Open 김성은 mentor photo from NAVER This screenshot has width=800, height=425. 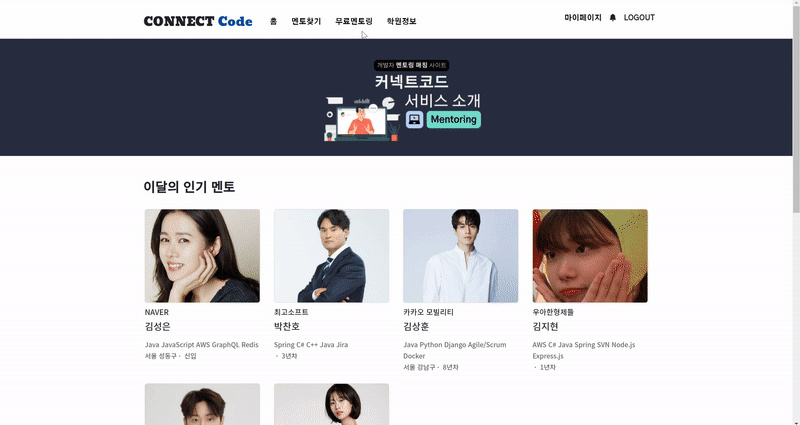pyautogui.click(x=202, y=256)
